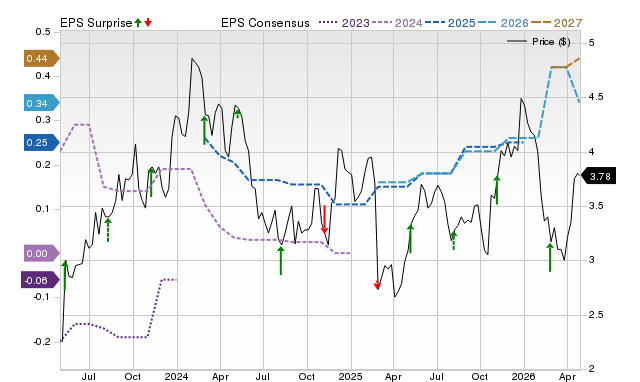Click the green surprise arrow in February 2026
The width and height of the screenshot is (640, 382).
(550, 258)
